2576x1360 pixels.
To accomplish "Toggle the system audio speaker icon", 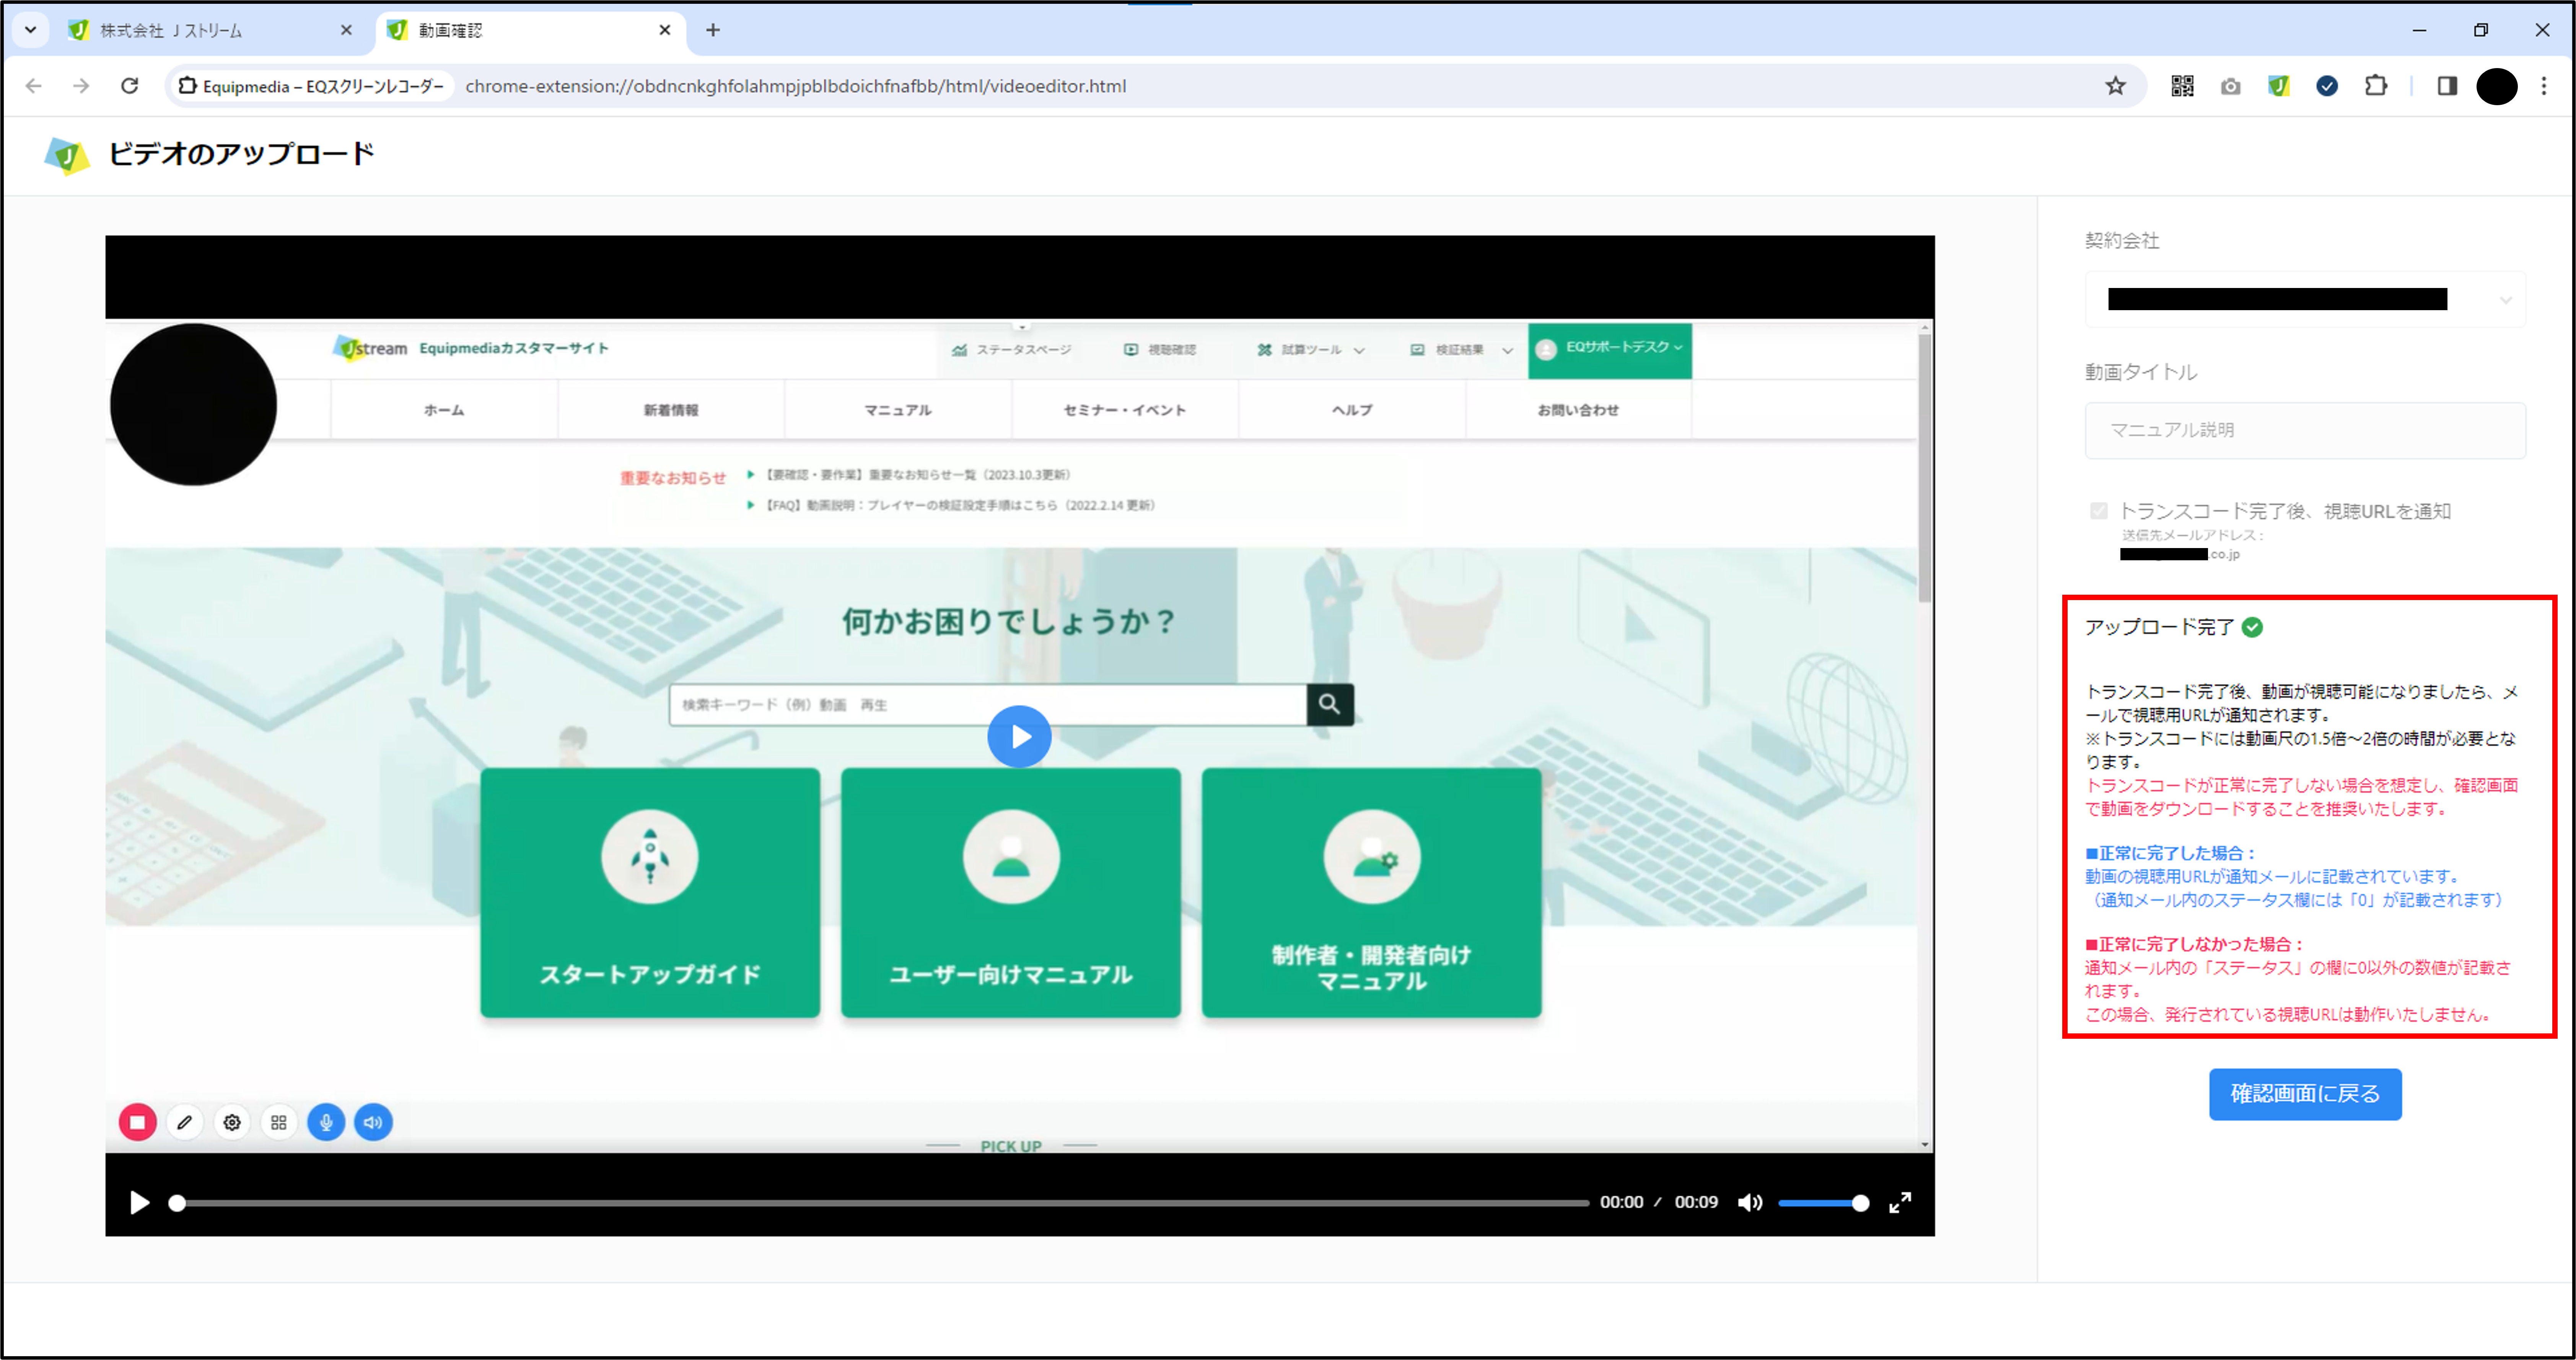I will coord(373,1122).
